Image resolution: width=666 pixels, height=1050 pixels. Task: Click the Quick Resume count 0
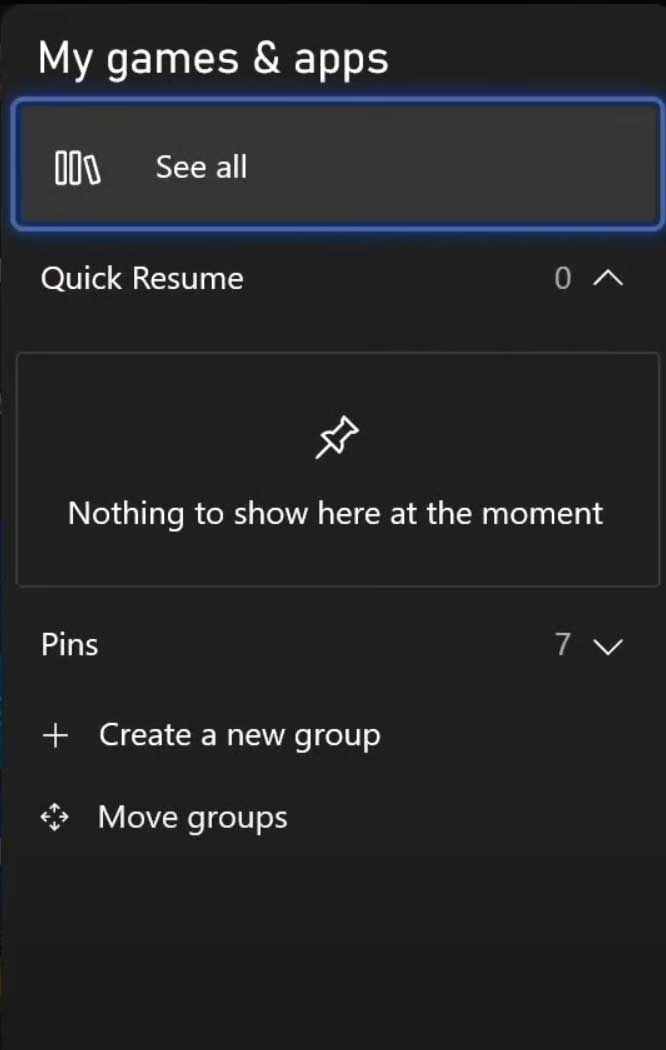pyautogui.click(x=563, y=278)
